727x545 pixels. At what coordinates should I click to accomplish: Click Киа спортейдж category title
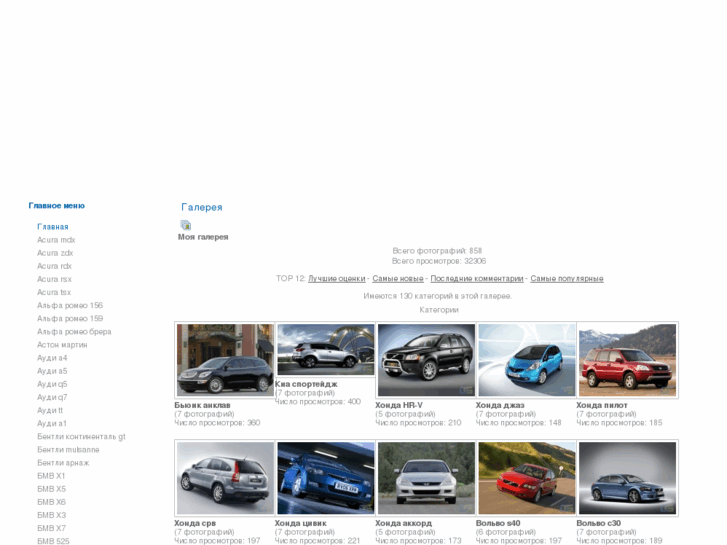[x=306, y=384]
